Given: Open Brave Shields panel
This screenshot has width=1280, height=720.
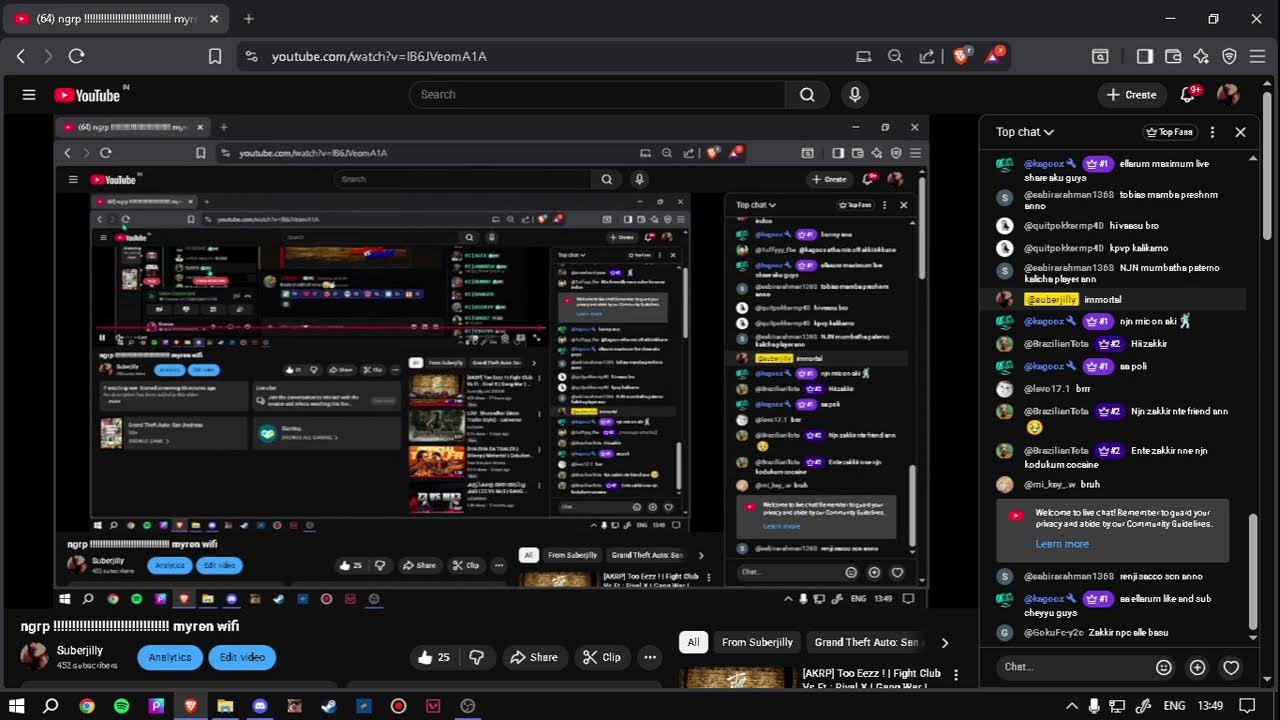Looking at the screenshot, I should (961, 57).
